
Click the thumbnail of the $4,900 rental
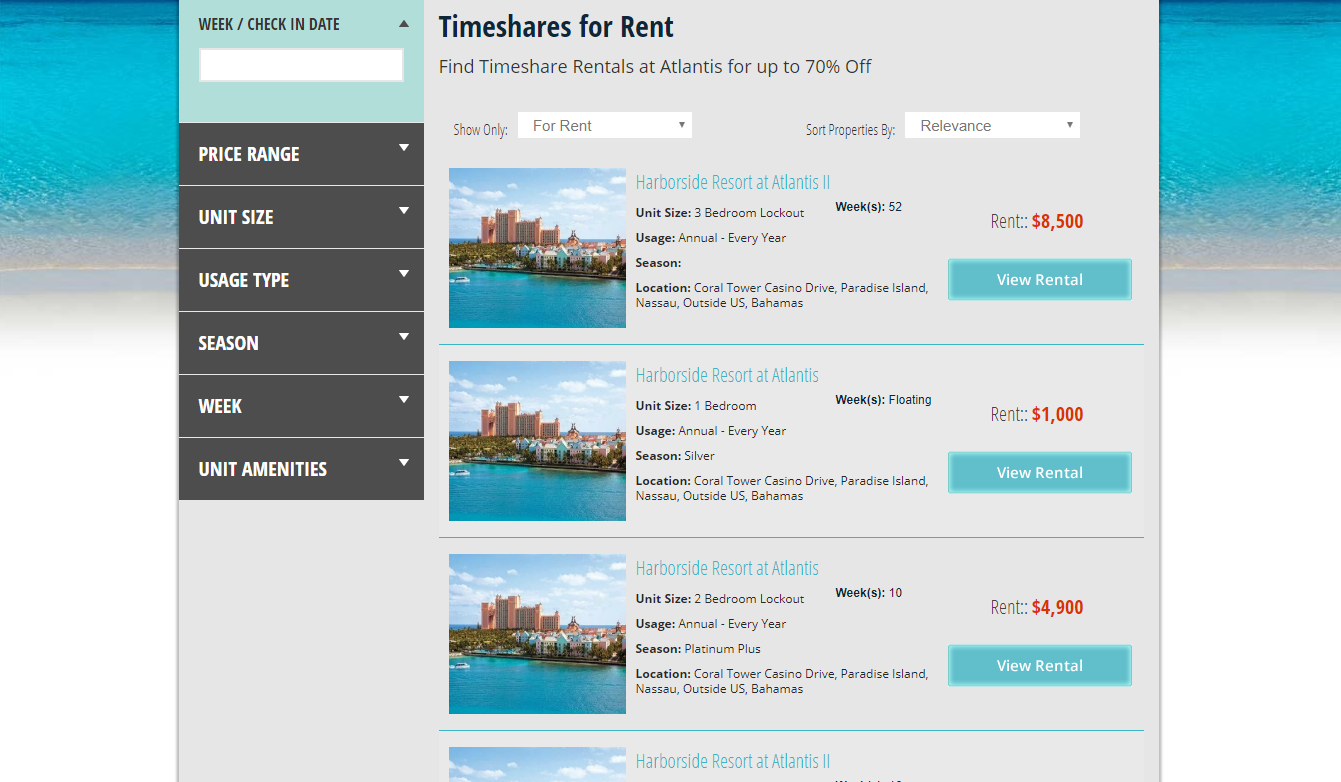537,634
